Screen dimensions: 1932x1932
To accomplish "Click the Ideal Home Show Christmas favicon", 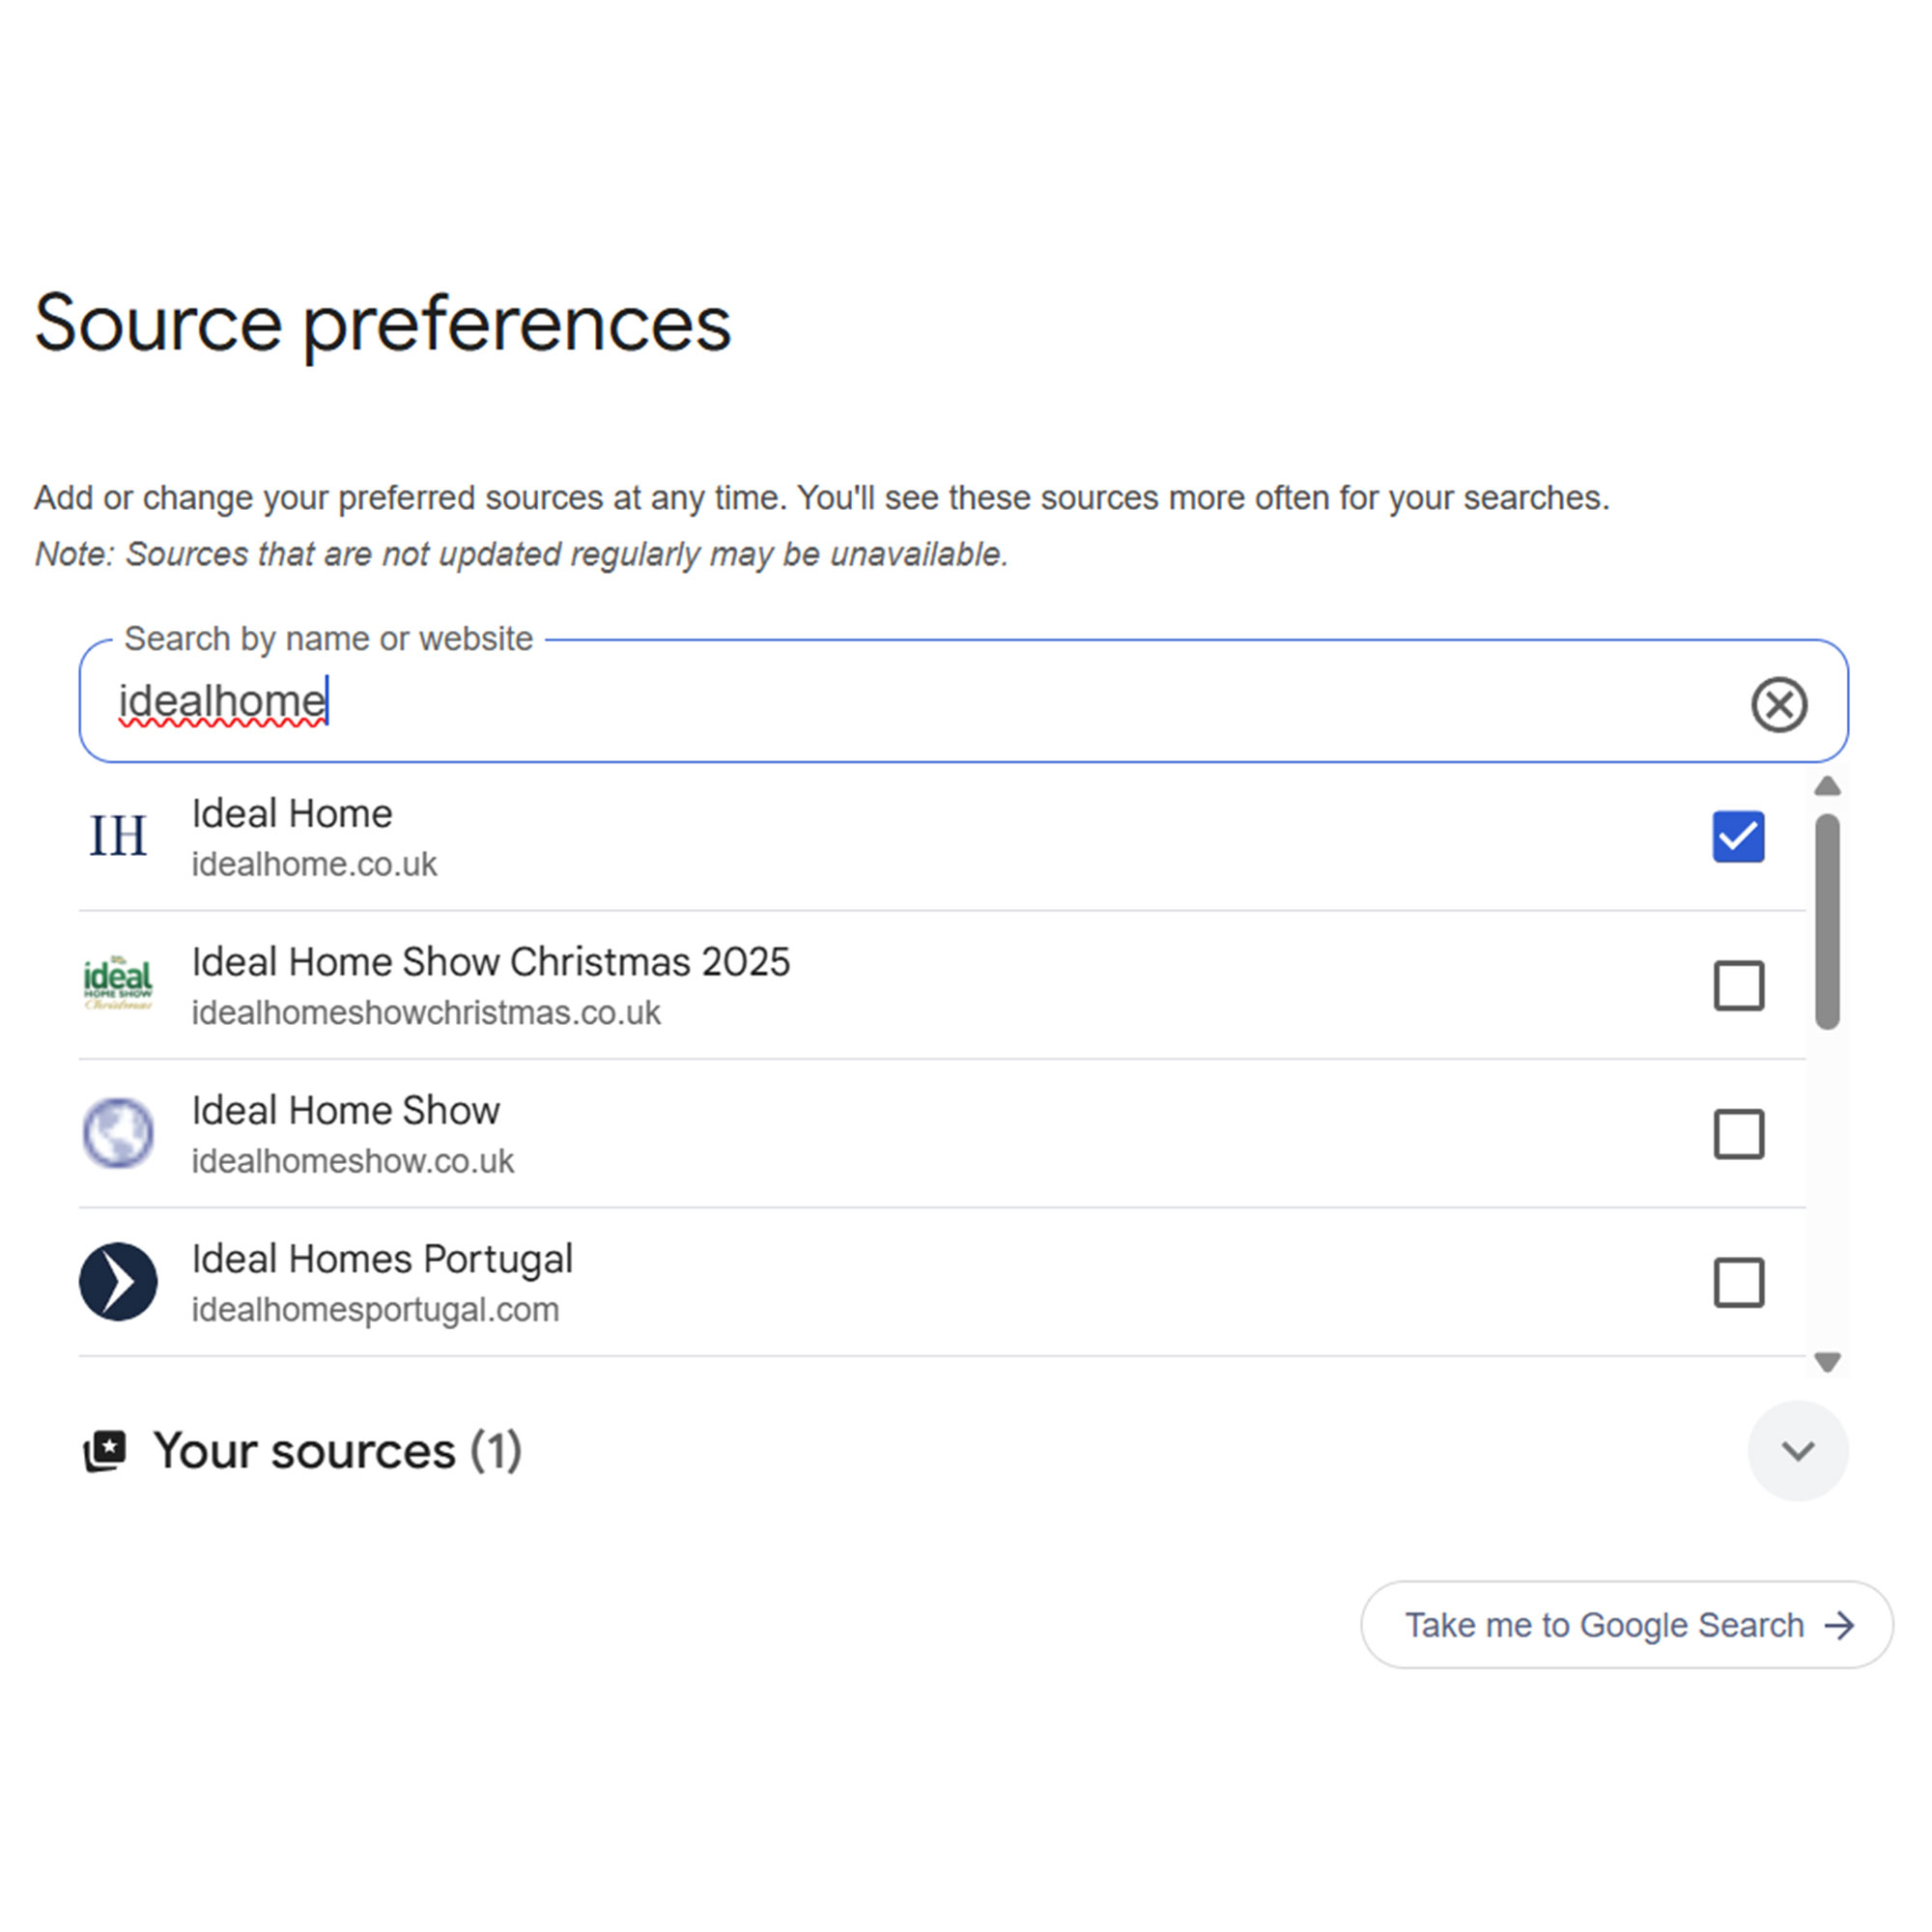I will pyautogui.click(x=117, y=984).
